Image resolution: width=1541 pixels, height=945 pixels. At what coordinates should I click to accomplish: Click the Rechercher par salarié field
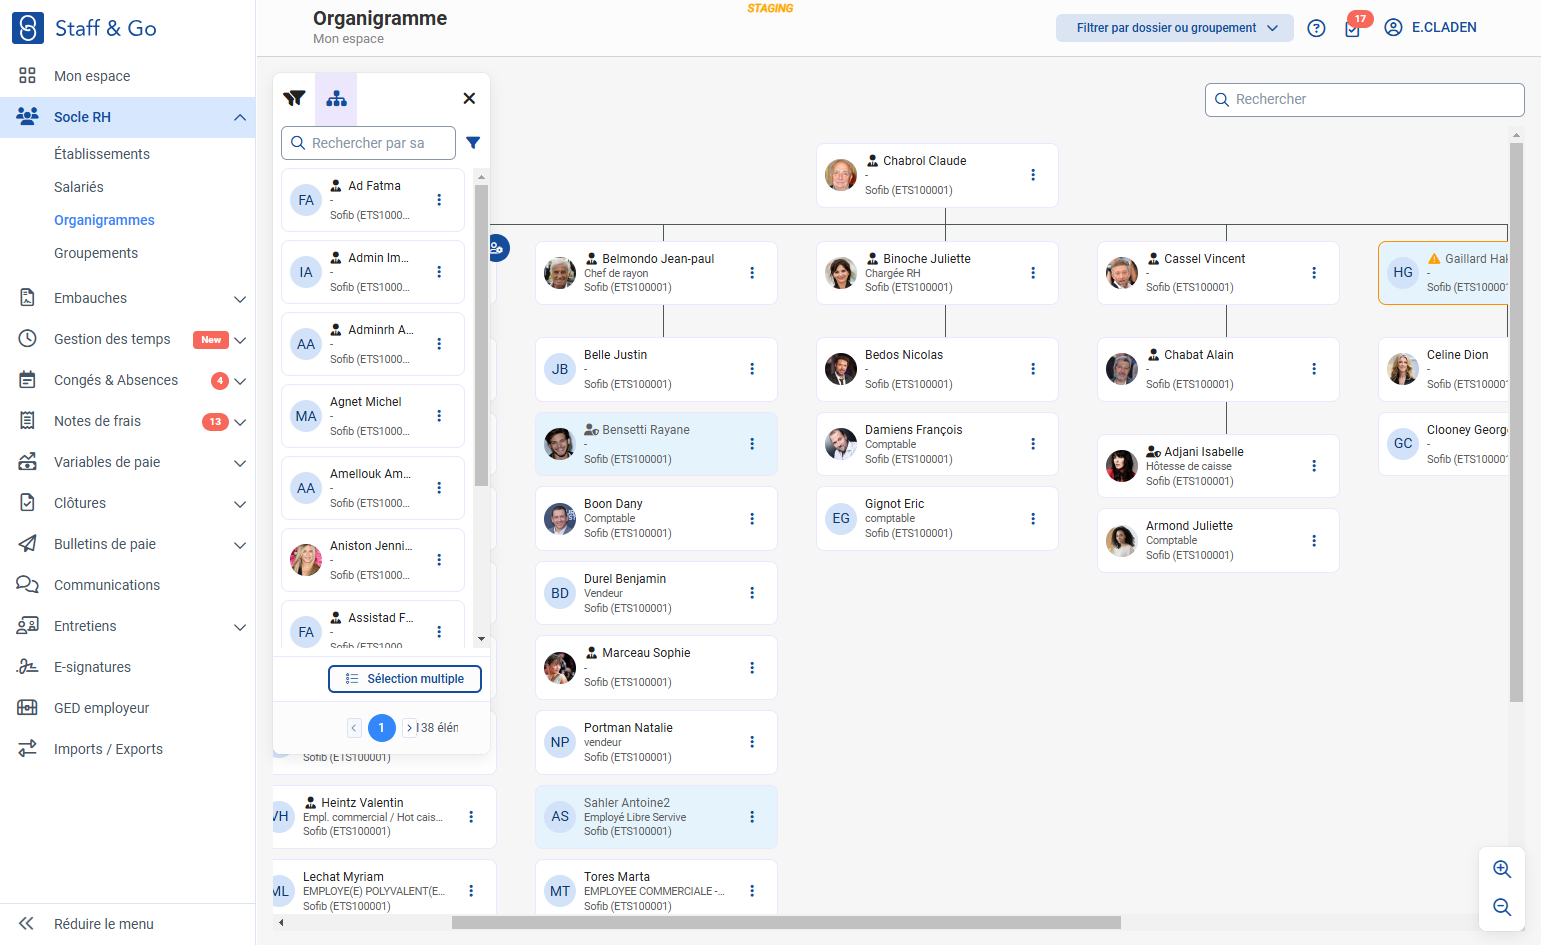[x=368, y=143]
